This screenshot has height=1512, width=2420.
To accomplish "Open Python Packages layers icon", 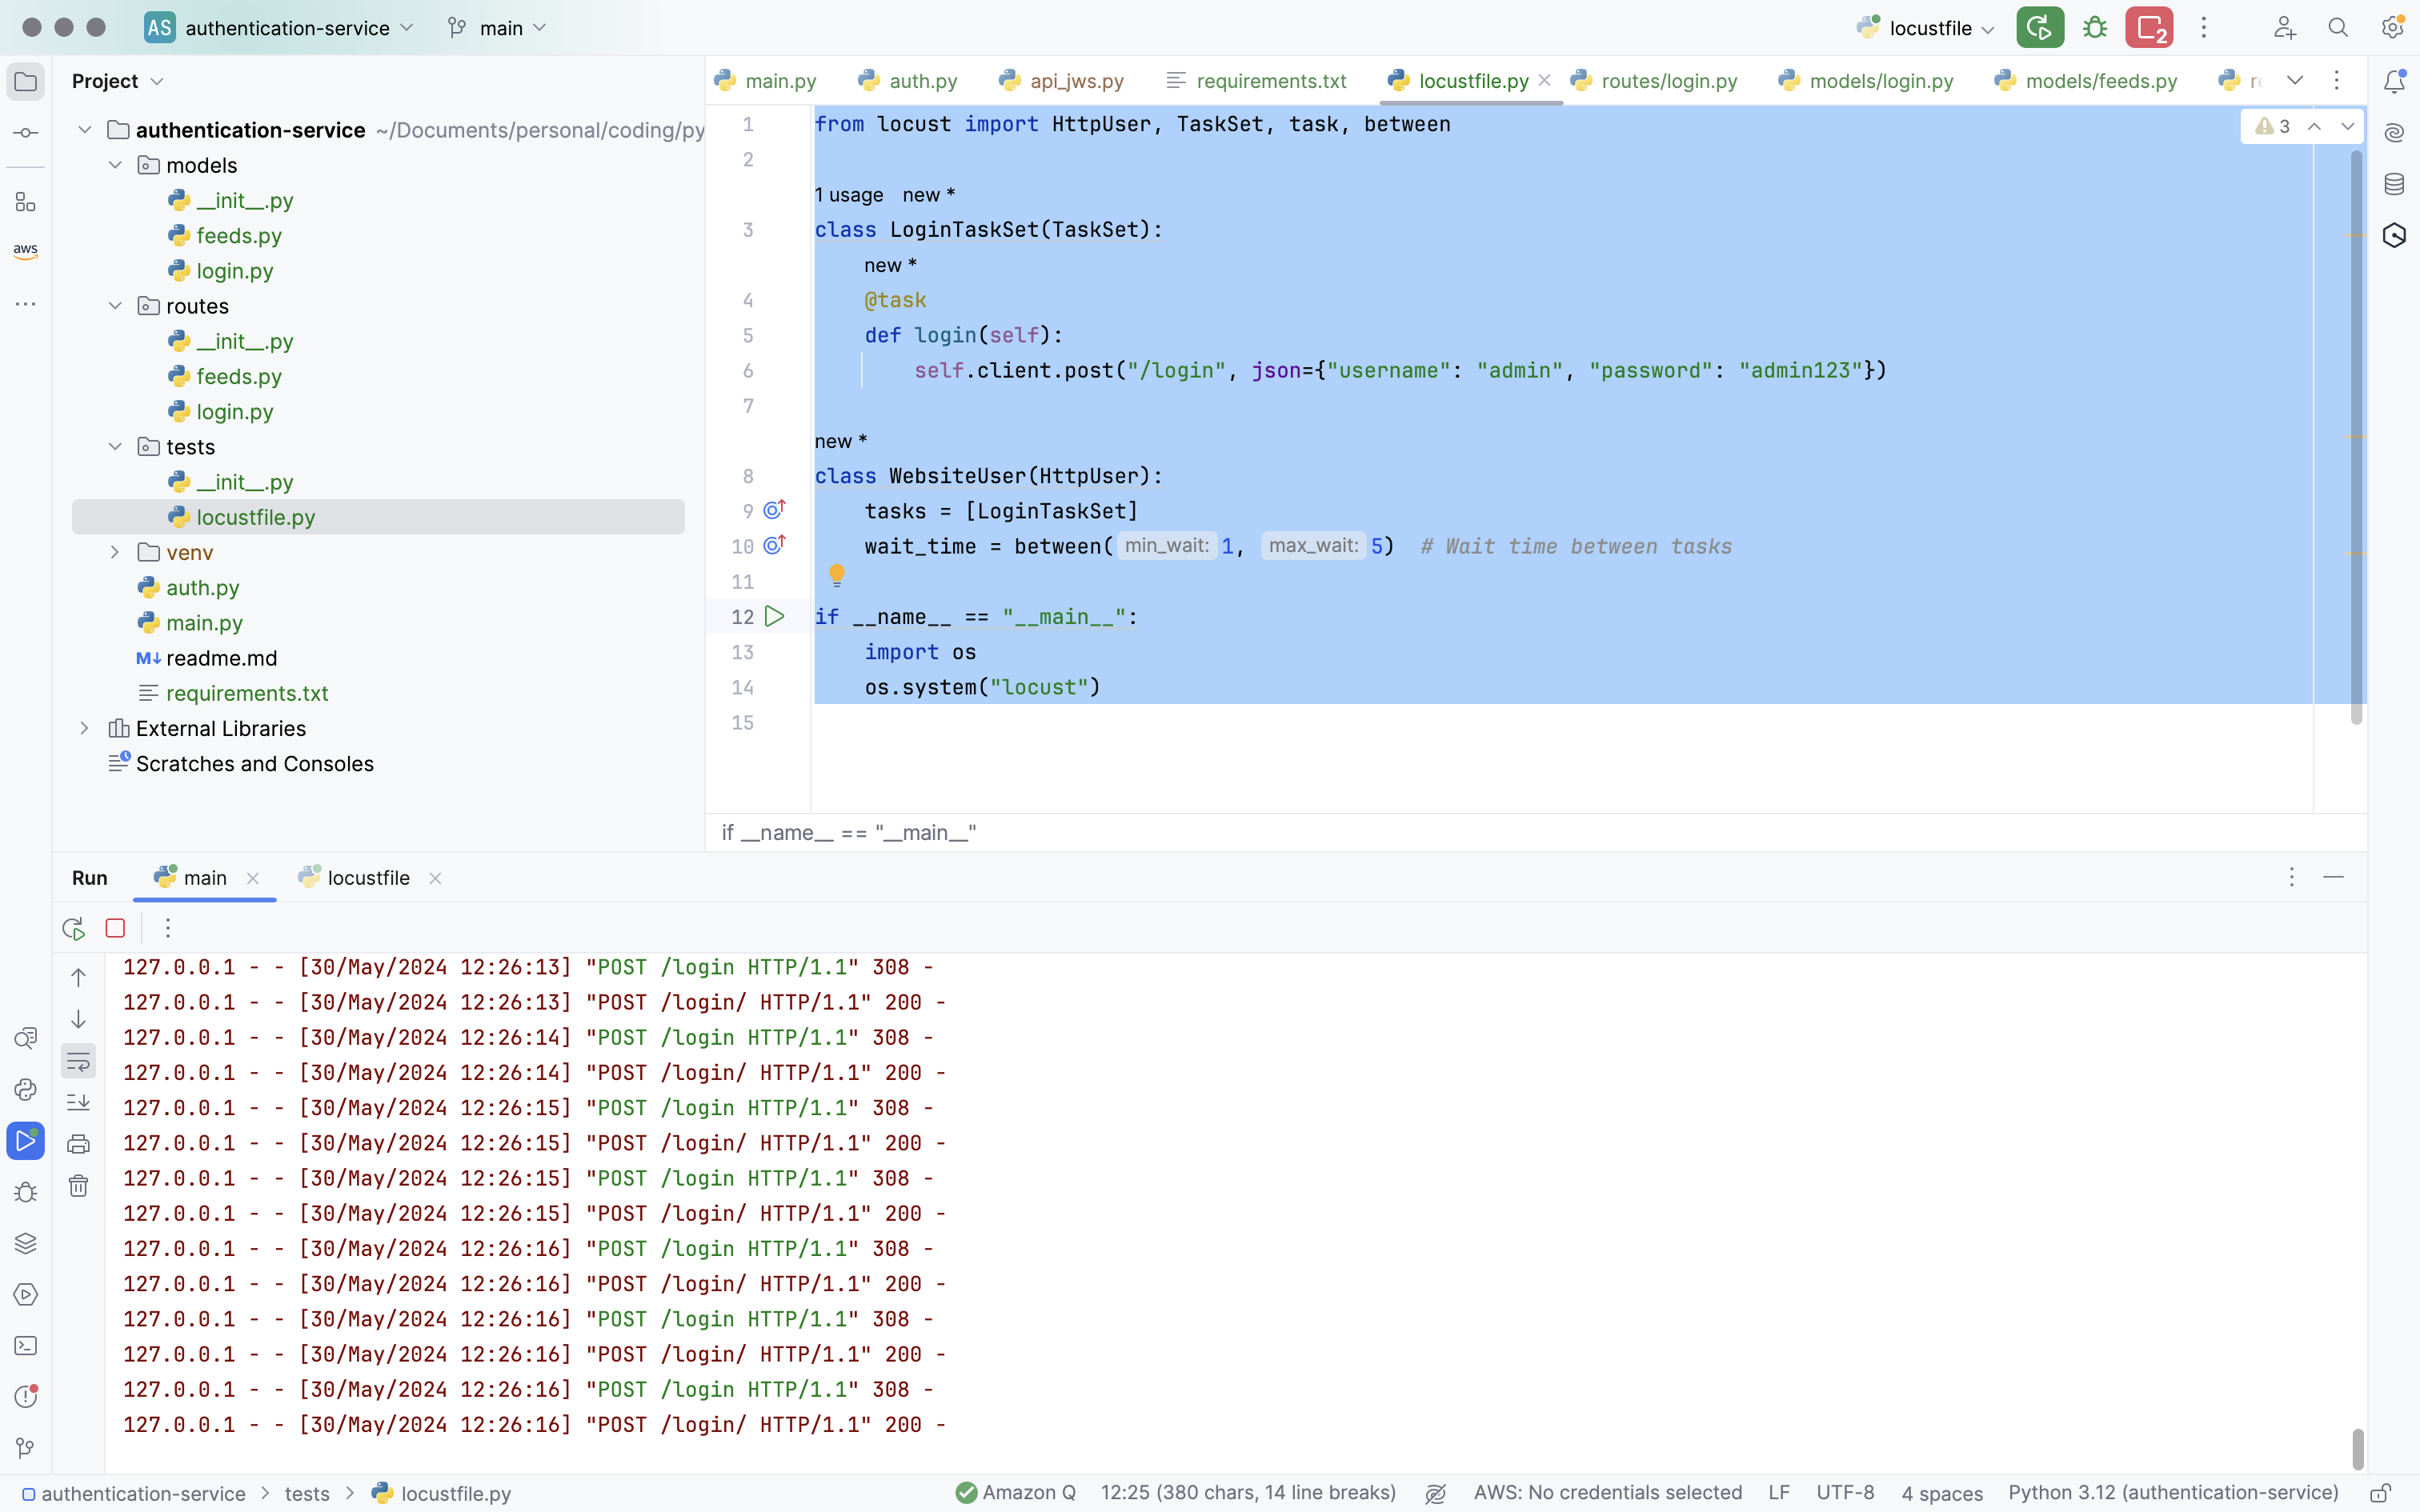I will pyautogui.click(x=26, y=1243).
